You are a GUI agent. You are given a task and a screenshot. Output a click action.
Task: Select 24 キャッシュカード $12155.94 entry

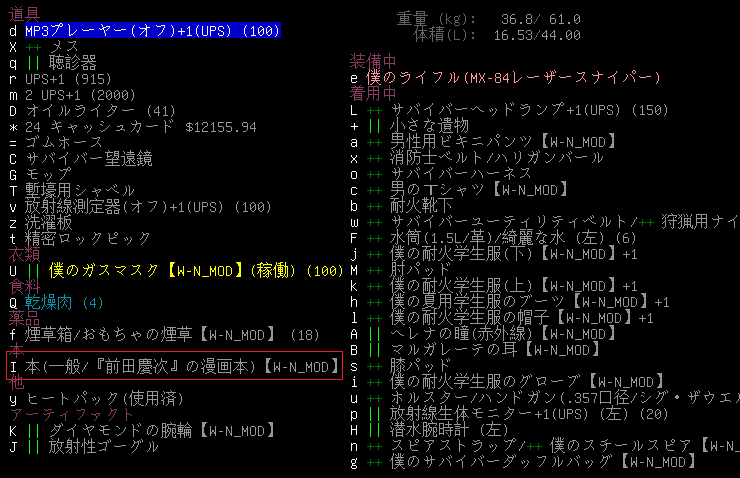[140, 127]
